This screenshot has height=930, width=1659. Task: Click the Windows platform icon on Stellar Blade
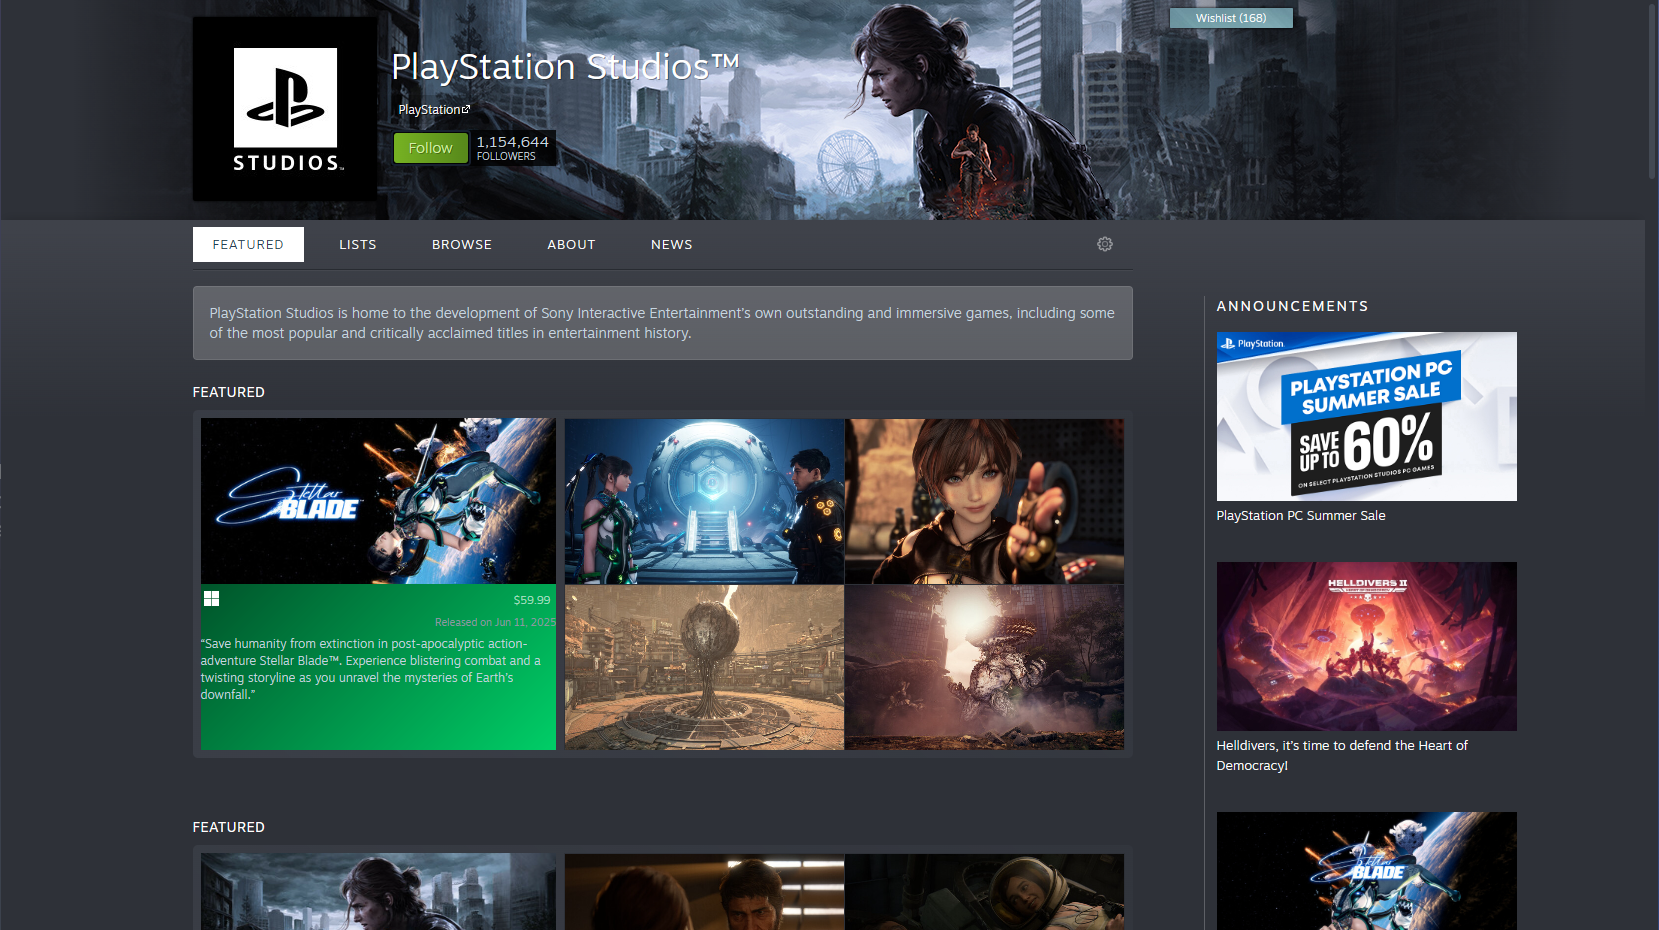point(211,599)
